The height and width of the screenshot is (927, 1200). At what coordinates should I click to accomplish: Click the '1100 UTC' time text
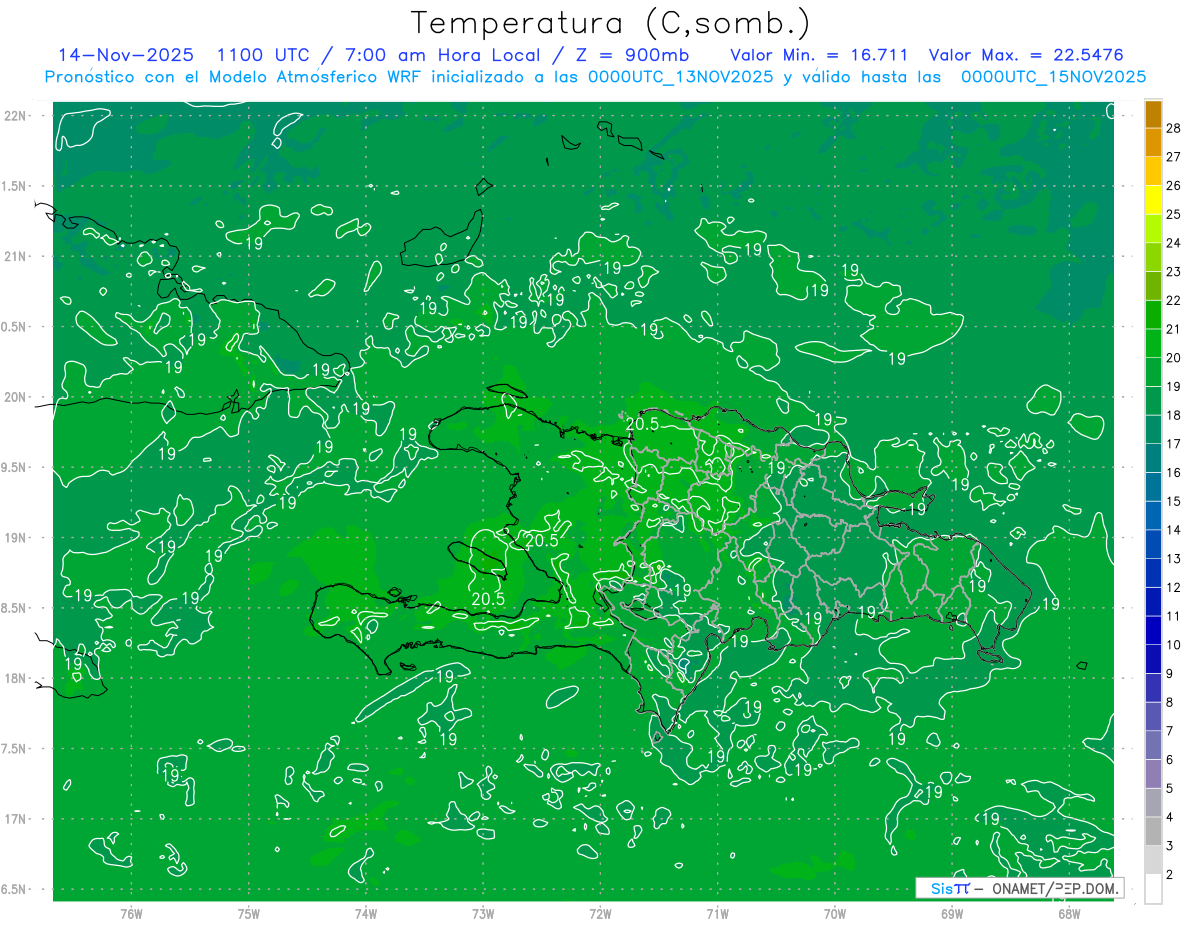point(264,55)
